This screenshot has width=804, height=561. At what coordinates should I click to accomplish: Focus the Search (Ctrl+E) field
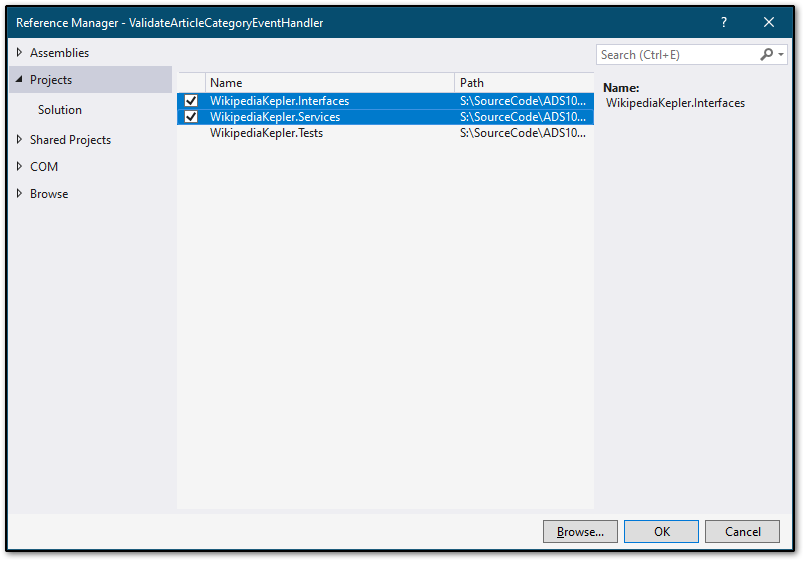pos(678,54)
